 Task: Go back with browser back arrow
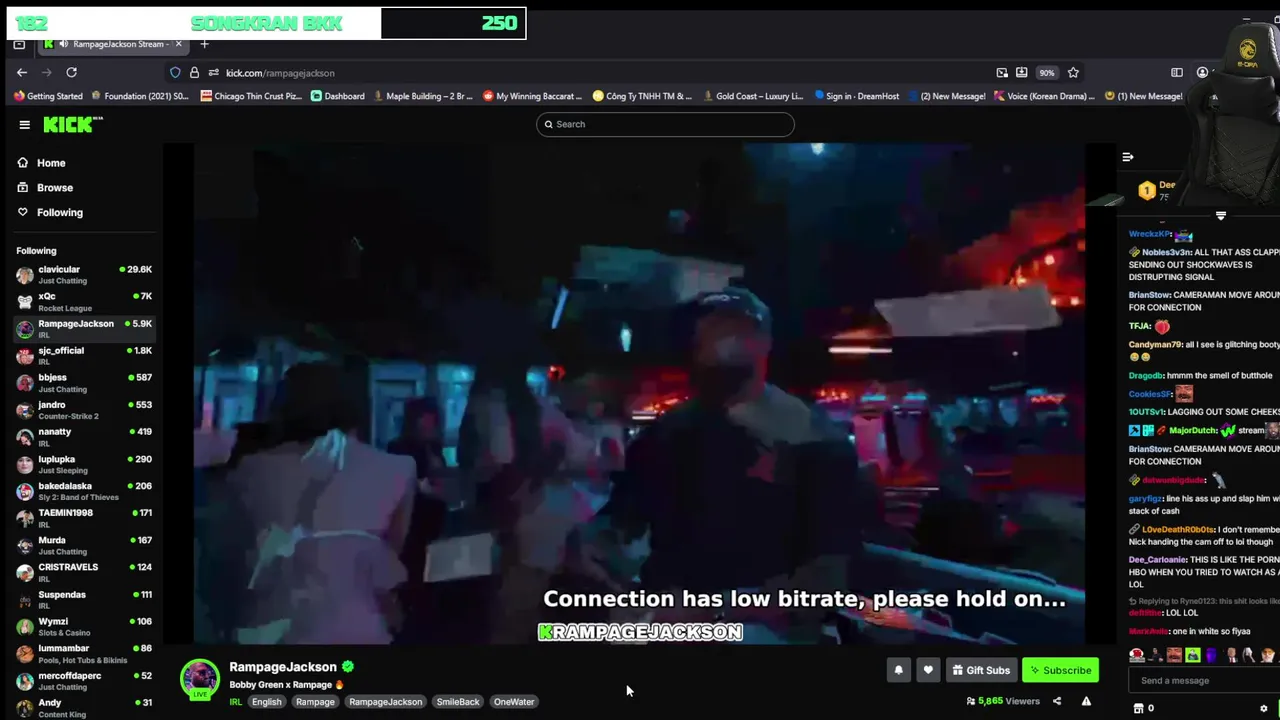(x=22, y=73)
